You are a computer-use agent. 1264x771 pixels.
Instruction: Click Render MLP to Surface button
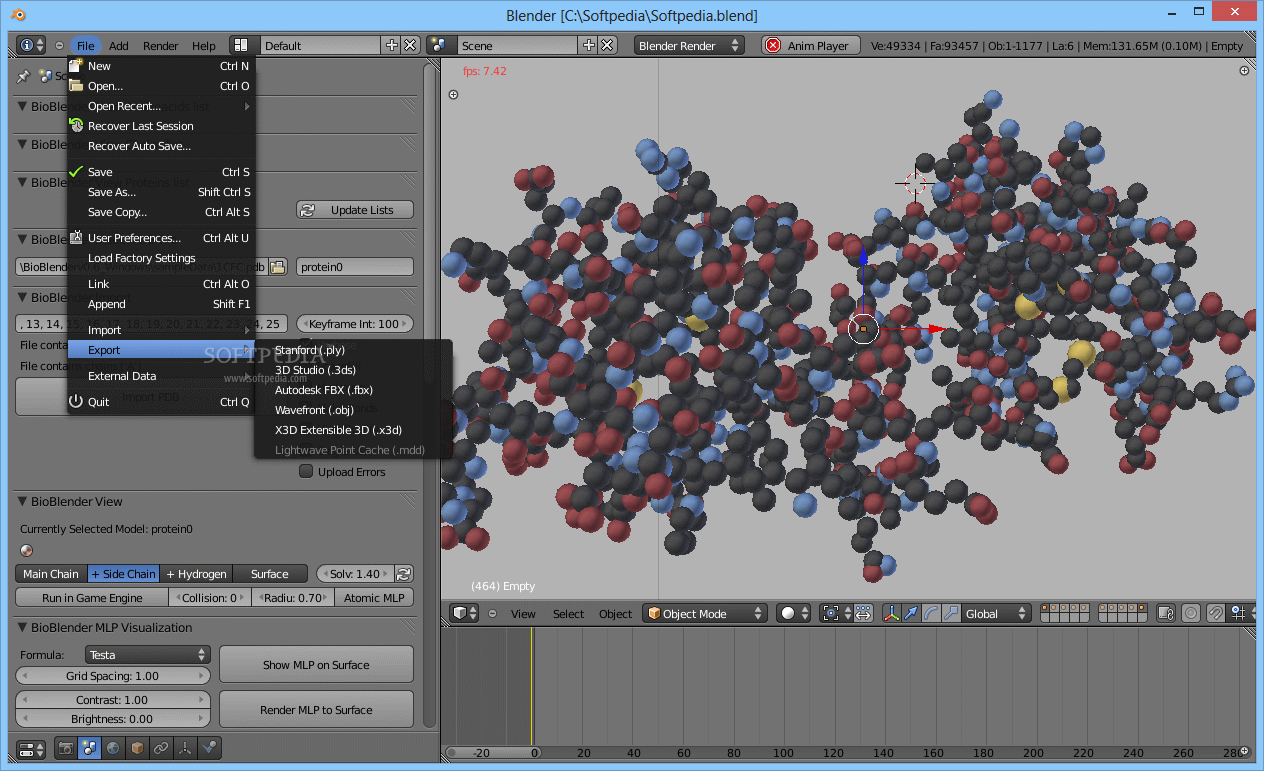316,710
